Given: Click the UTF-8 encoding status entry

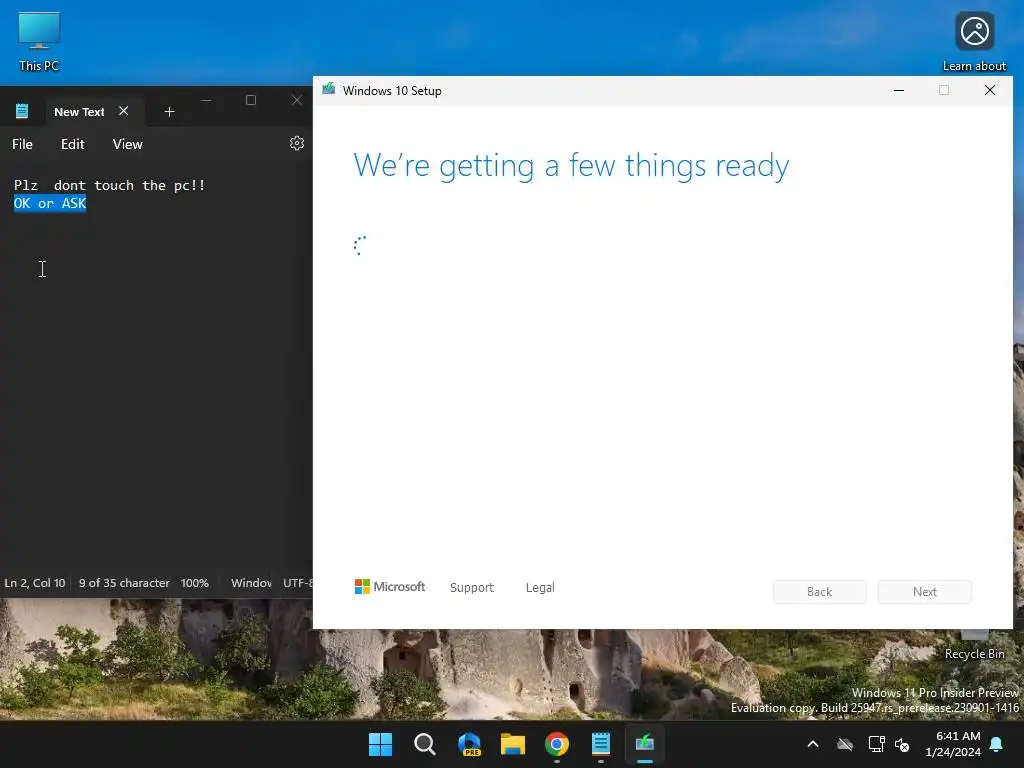Looking at the screenshot, I should pos(298,583).
